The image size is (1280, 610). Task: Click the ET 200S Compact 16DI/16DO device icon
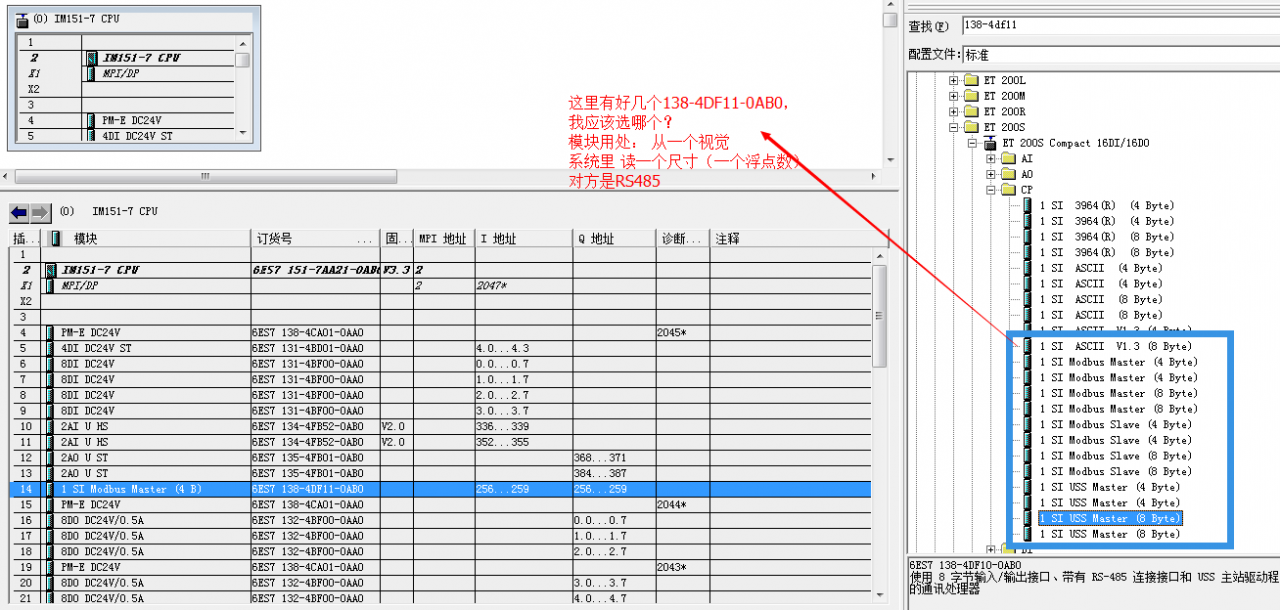coord(991,143)
